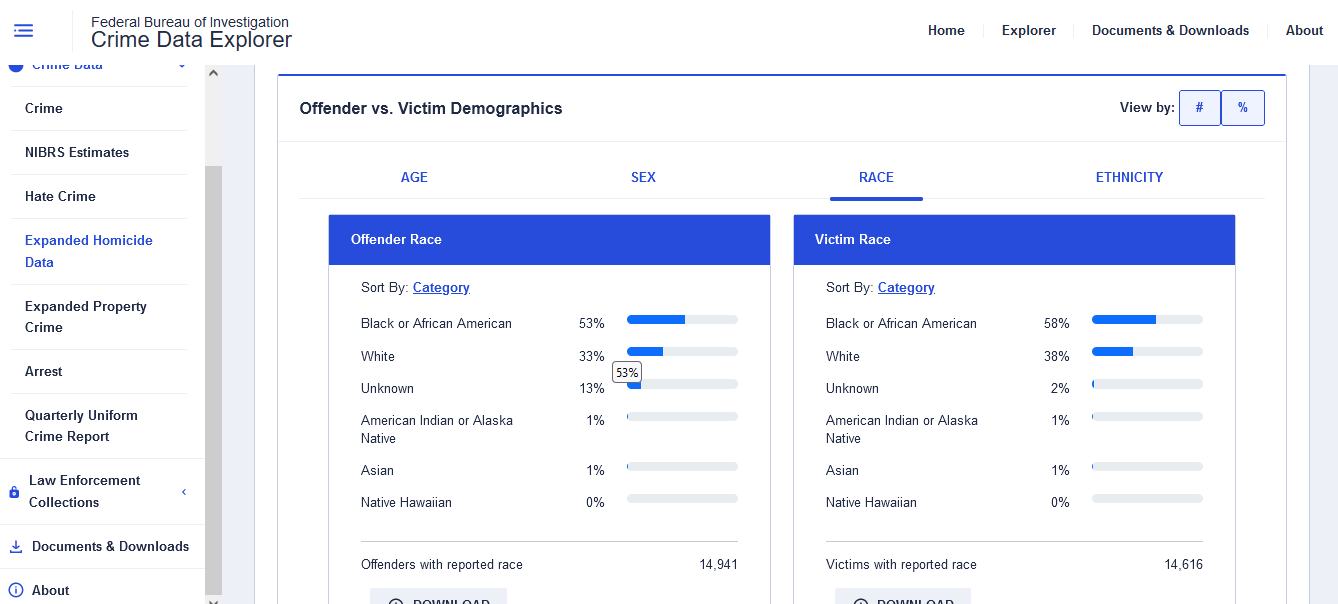Go to Hate Crime in sidebar
The height and width of the screenshot is (604, 1338).
(60, 197)
